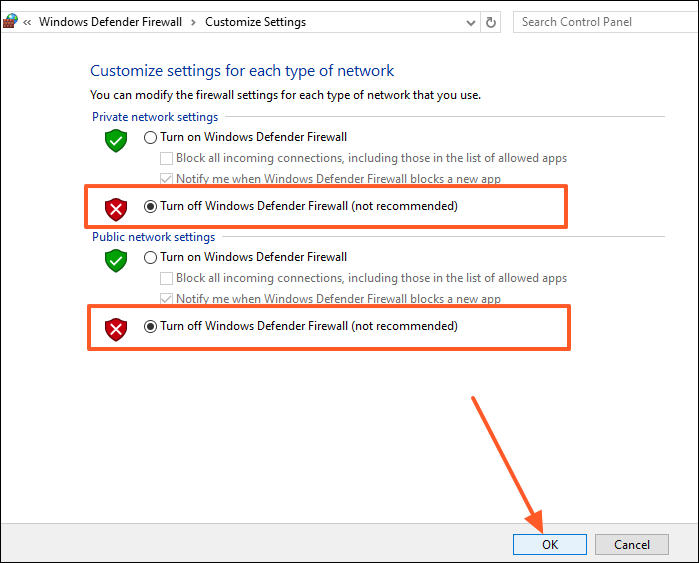Cancel the firewall settings changes
This screenshot has height=563, width=699.
(631, 545)
